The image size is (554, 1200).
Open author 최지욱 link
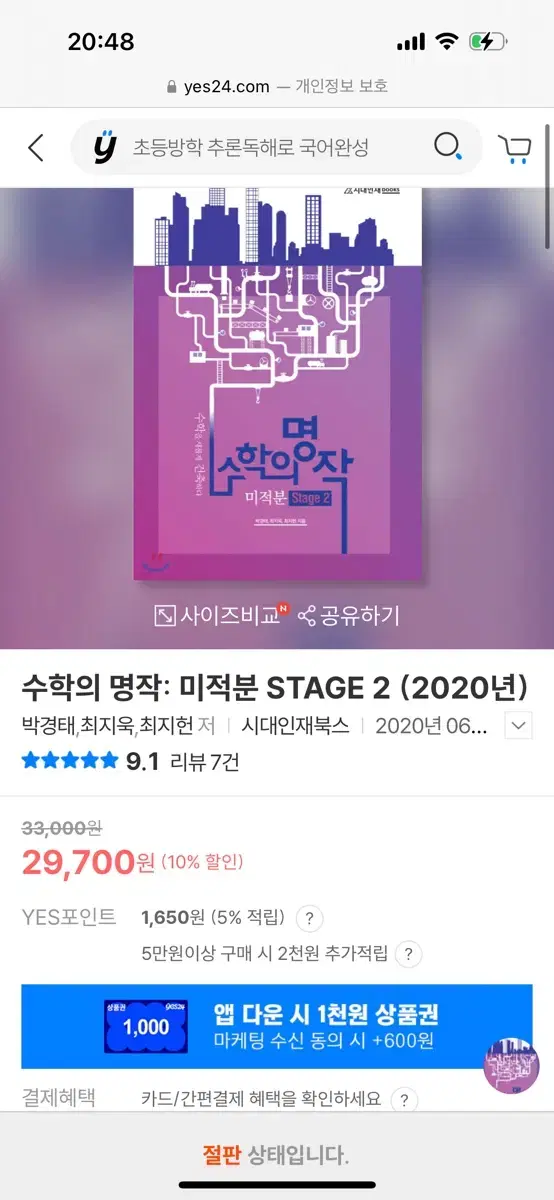[x=107, y=726]
